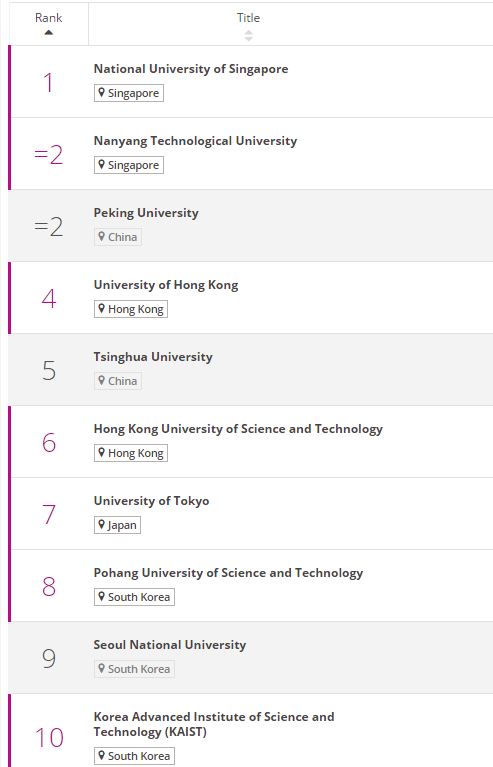This screenshot has width=493, height=767.
Task: Open University of Hong Kong page
Action: tap(166, 285)
